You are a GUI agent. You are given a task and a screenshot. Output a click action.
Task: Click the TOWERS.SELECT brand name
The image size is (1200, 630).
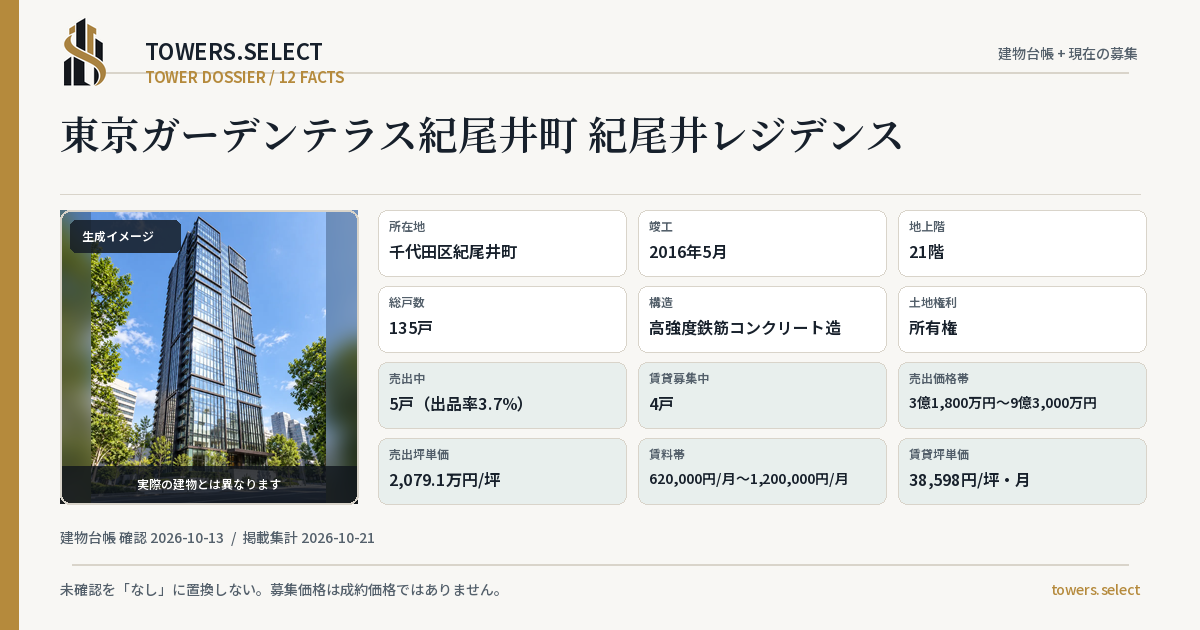pyautogui.click(x=234, y=52)
